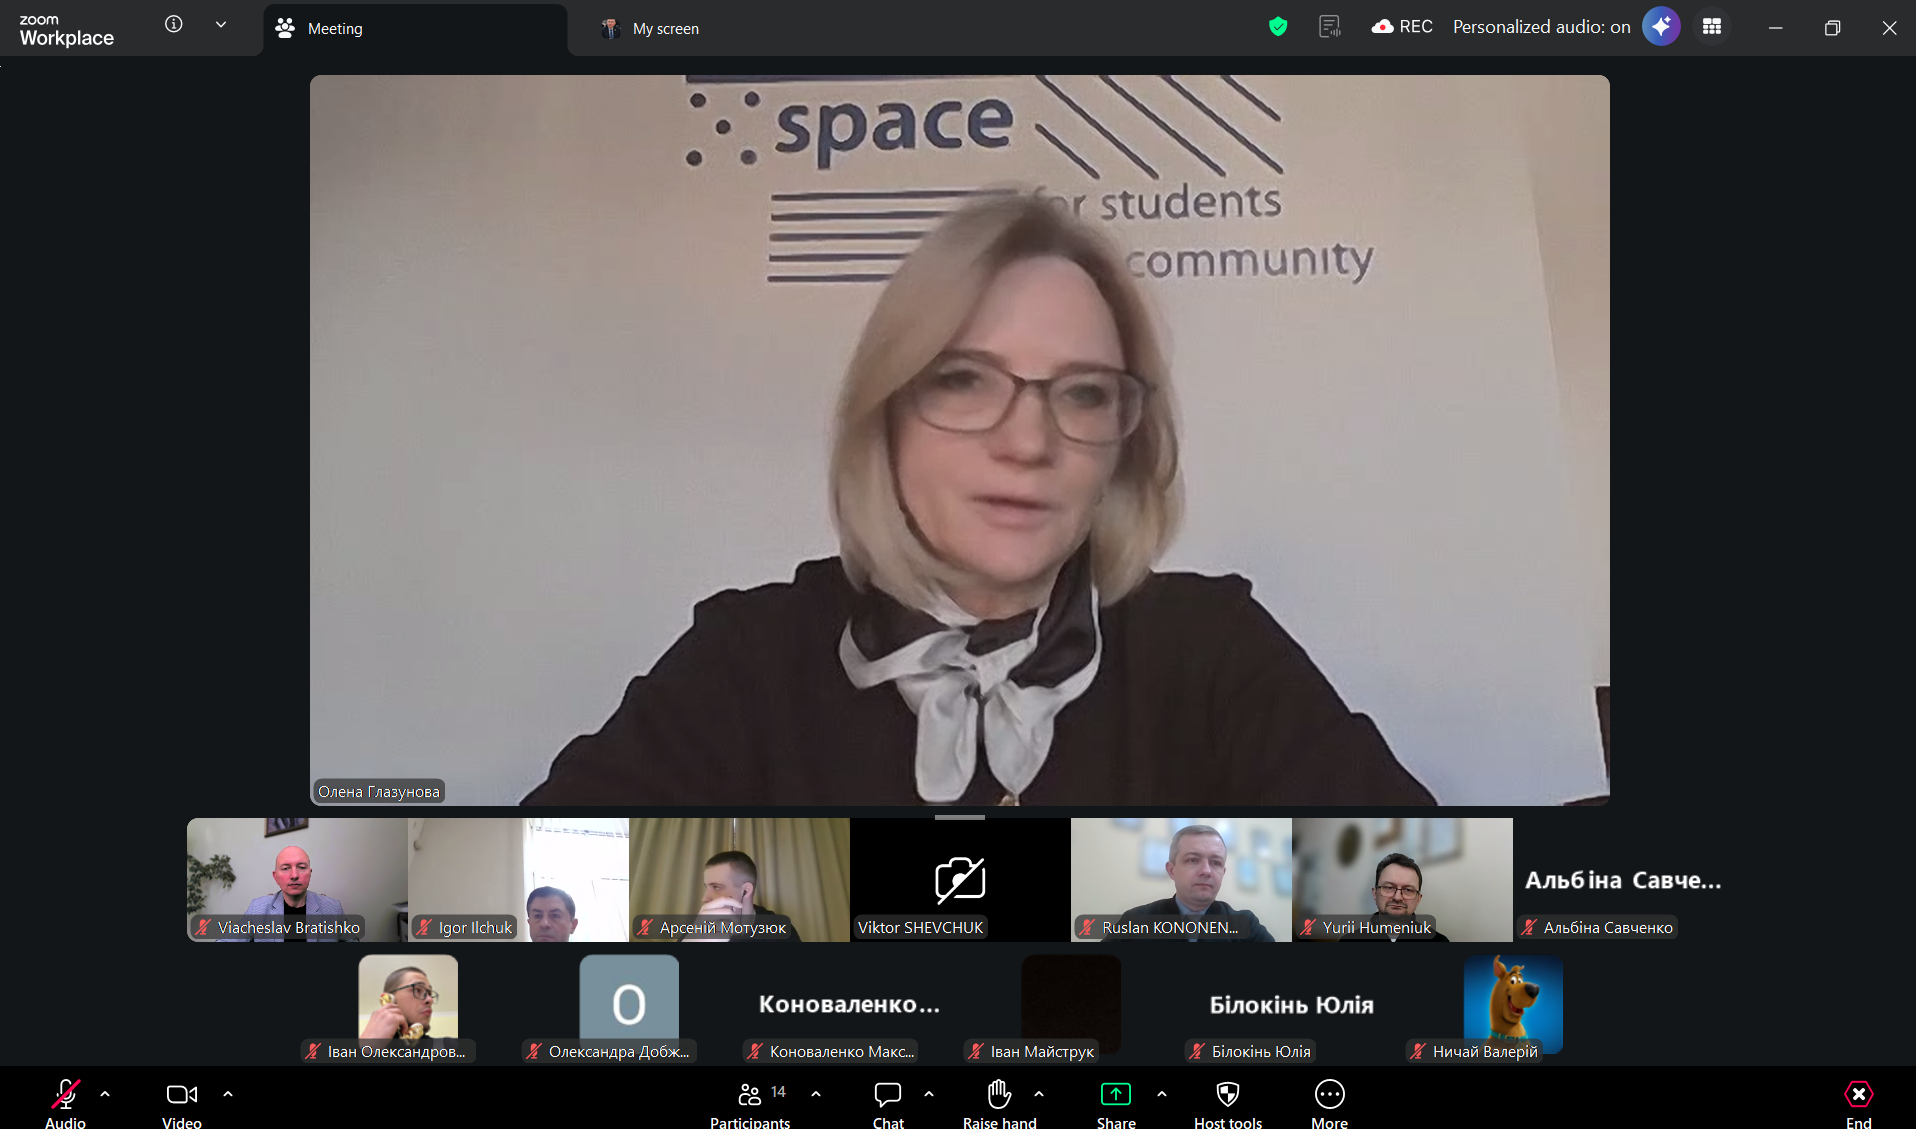Click muted mic icon on Альбіна Савченко label
Image resolution: width=1916 pixels, height=1129 pixels.
(1529, 927)
